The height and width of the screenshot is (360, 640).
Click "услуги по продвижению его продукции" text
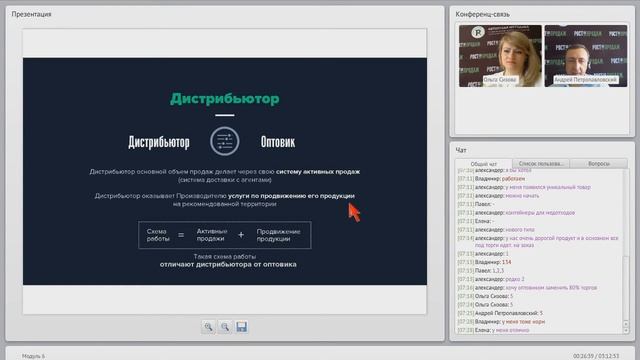pyautogui.click(x=291, y=196)
